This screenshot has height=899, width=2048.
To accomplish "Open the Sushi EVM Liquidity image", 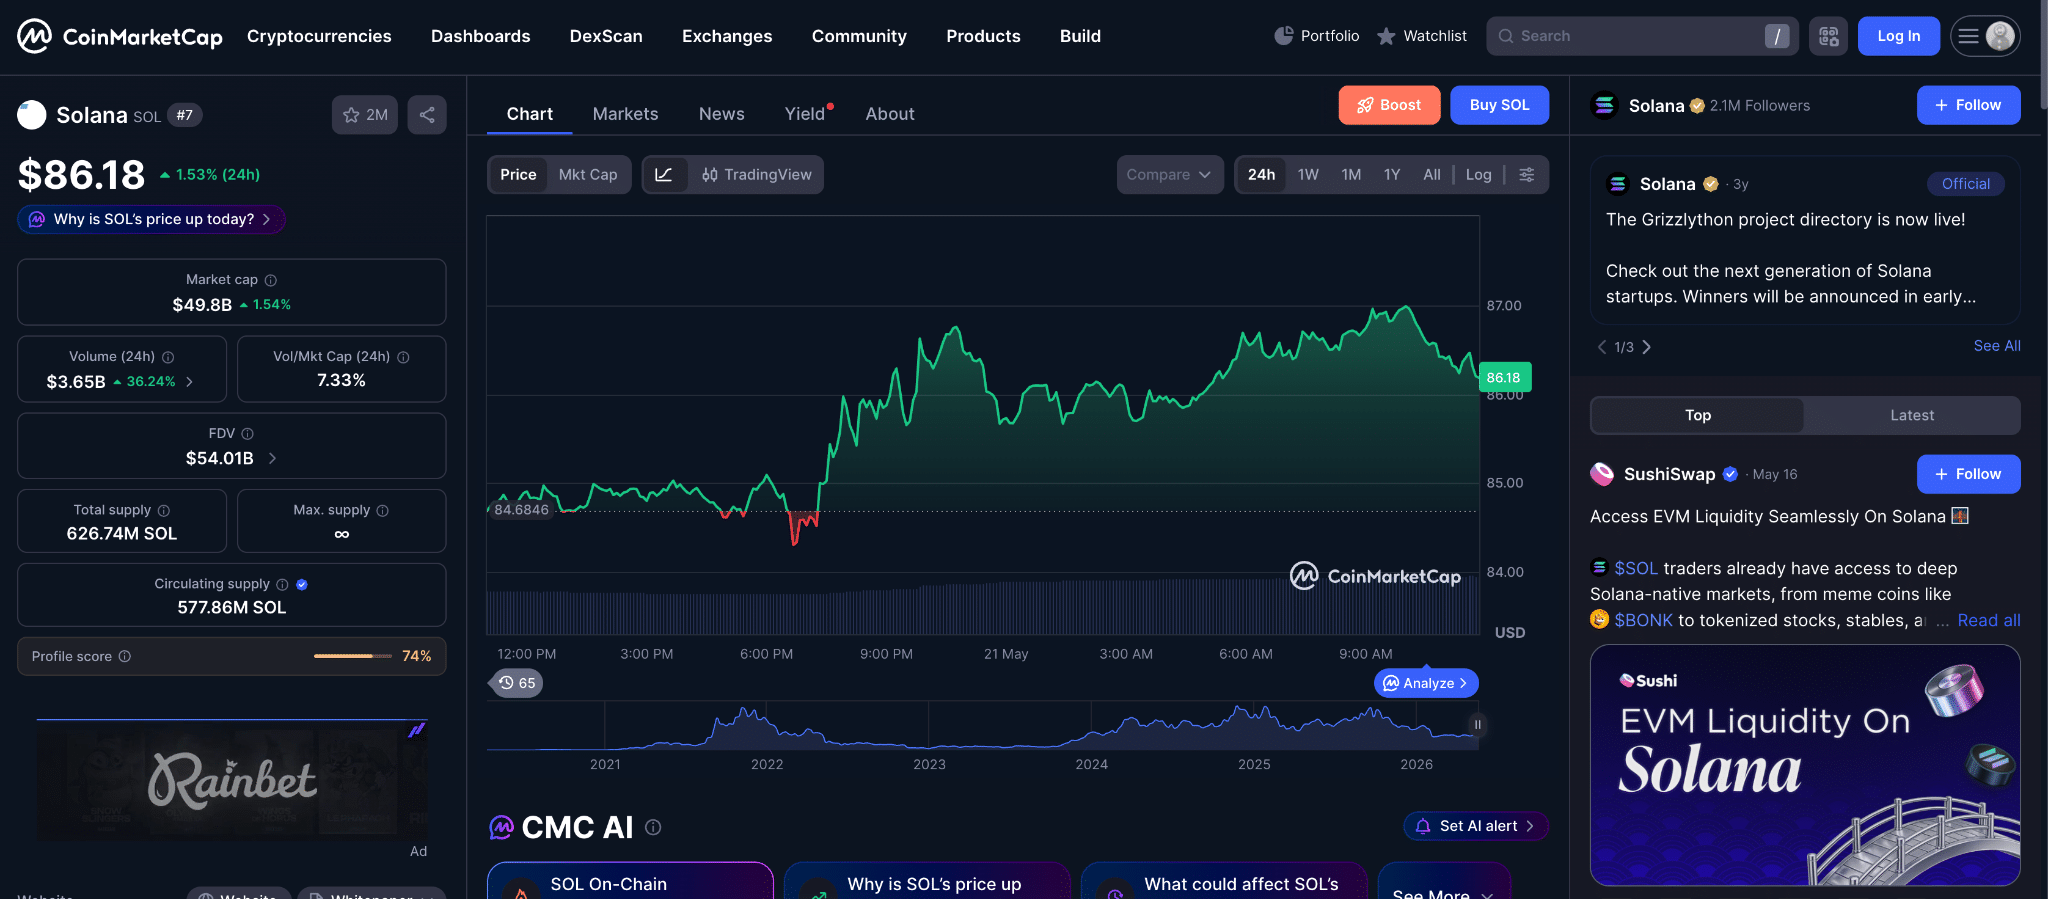I will pos(1804,765).
